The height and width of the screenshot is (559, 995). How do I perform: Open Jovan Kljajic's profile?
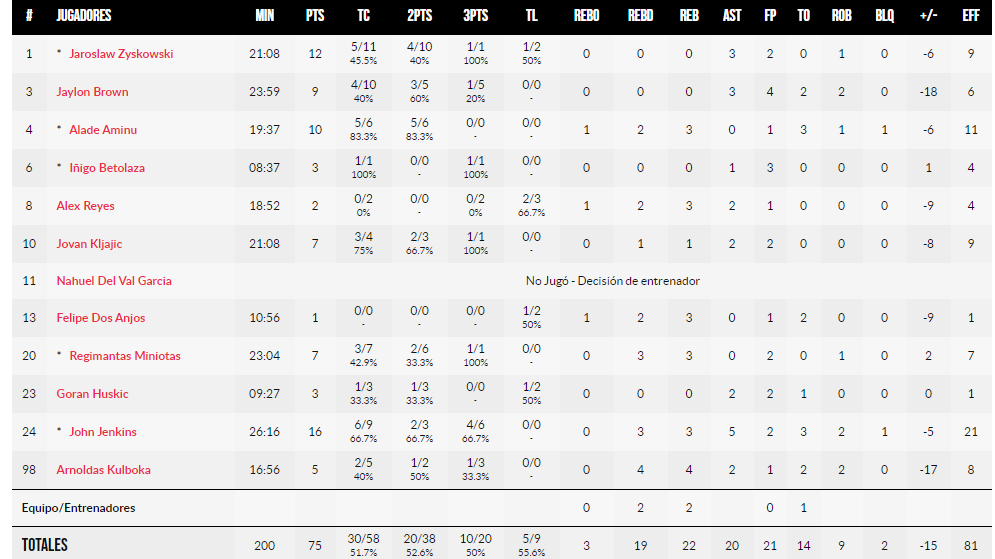(x=89, y=244)
